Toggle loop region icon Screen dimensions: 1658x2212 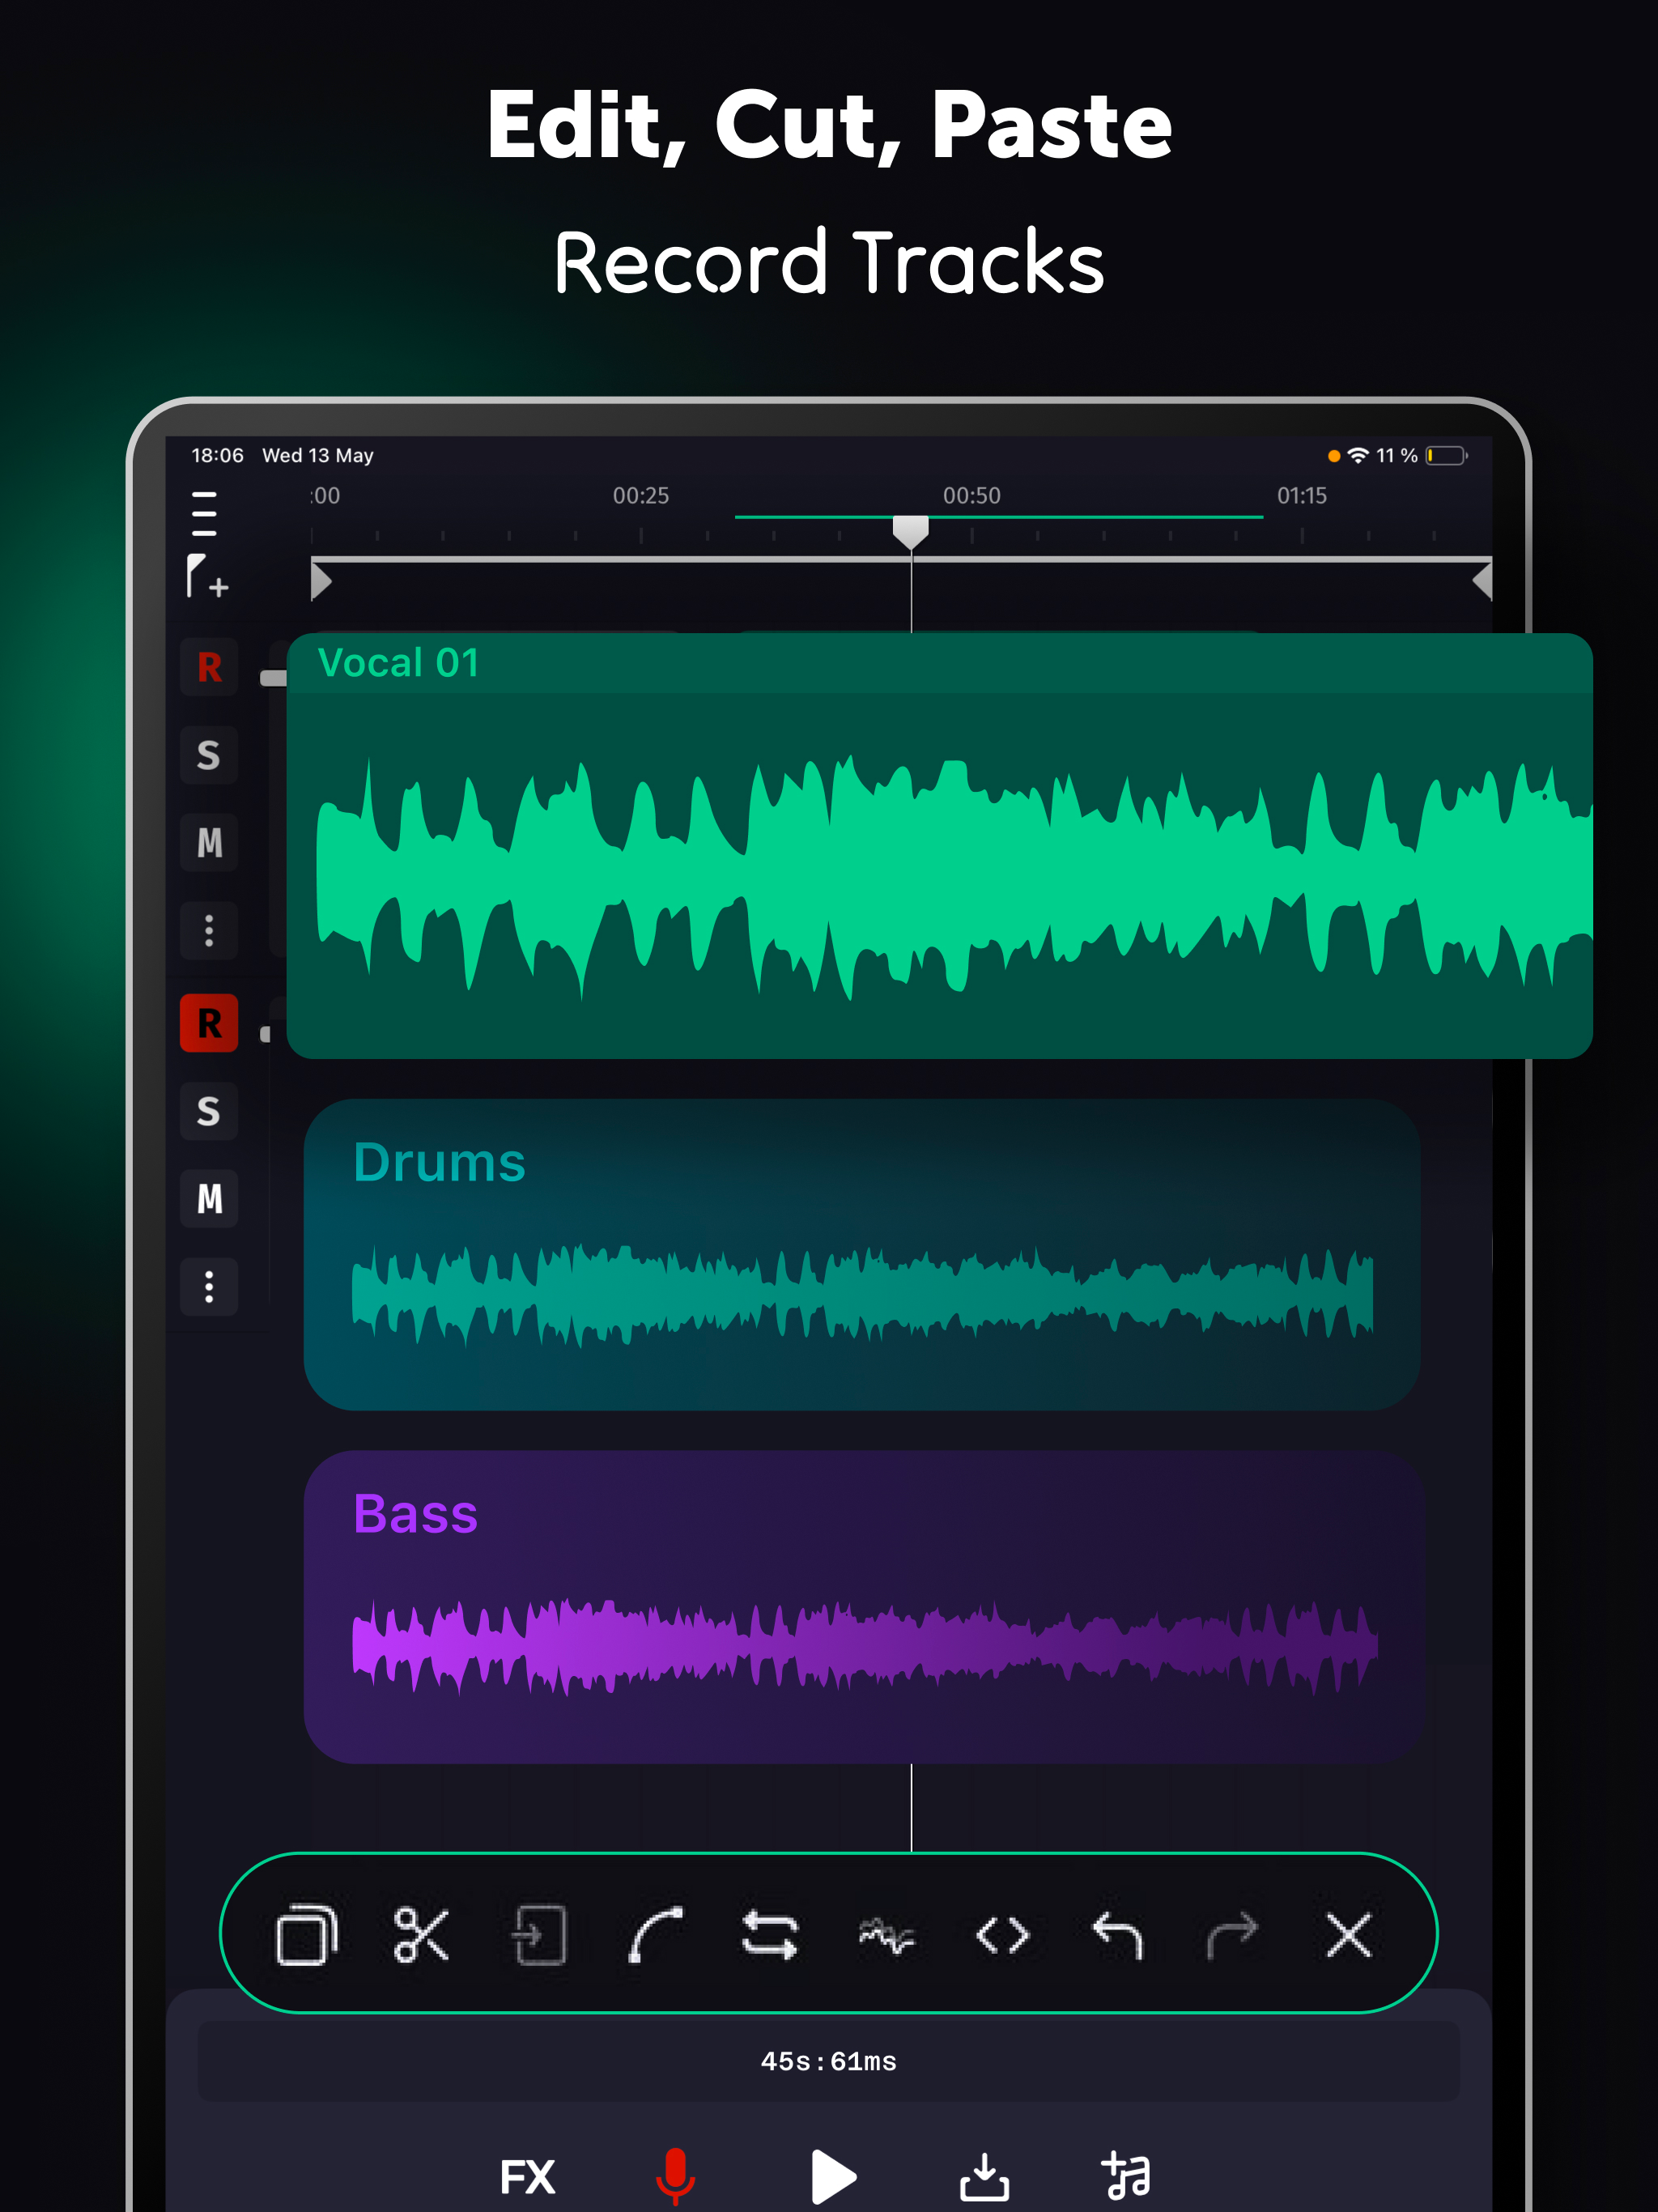(770, 1935)
